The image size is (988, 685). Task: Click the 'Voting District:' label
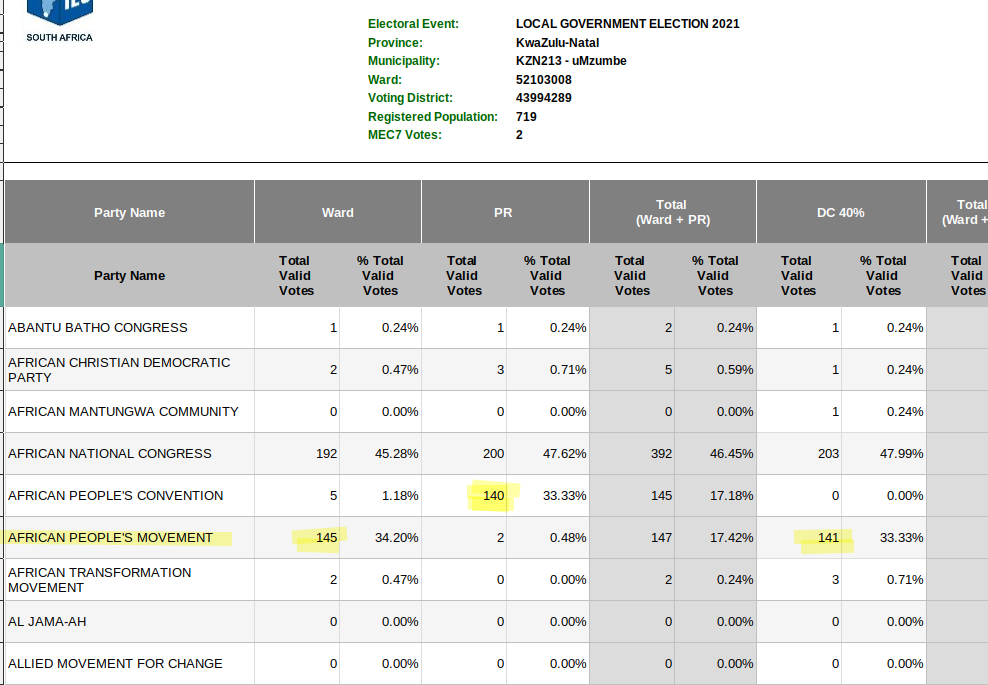410,98
